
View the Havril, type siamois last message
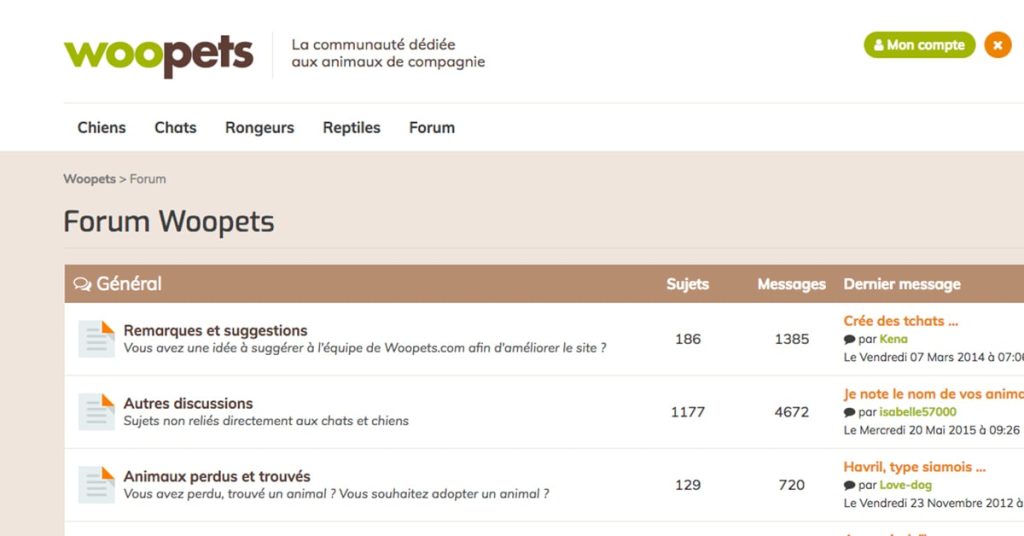914,467
